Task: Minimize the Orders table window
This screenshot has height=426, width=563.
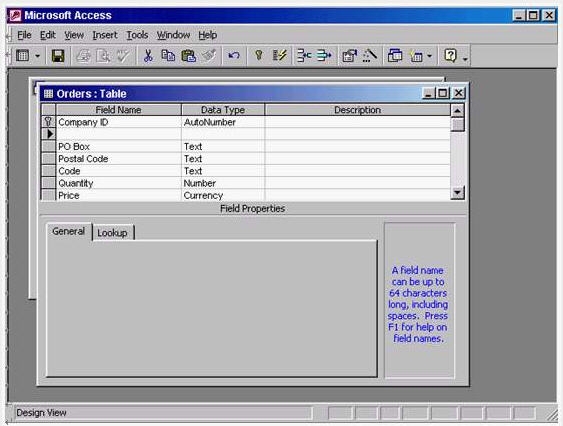Action: click(x=428, y=93)
